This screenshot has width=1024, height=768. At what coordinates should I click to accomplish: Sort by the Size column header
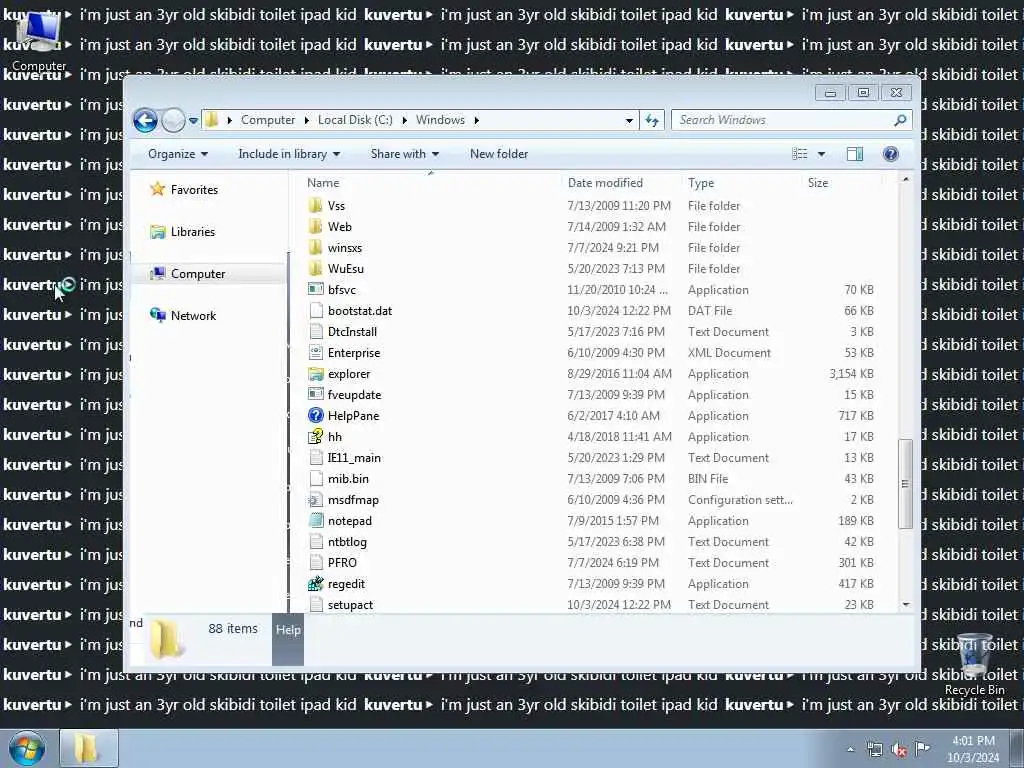click(818, 184)
